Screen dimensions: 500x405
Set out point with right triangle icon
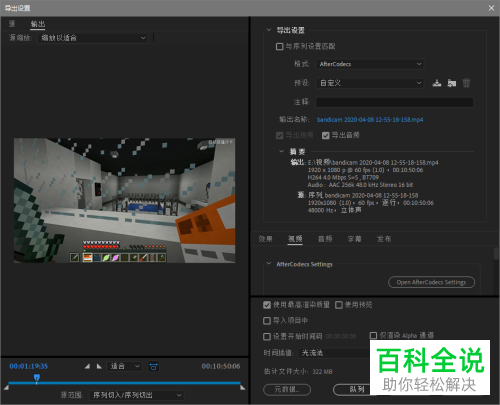99,366
